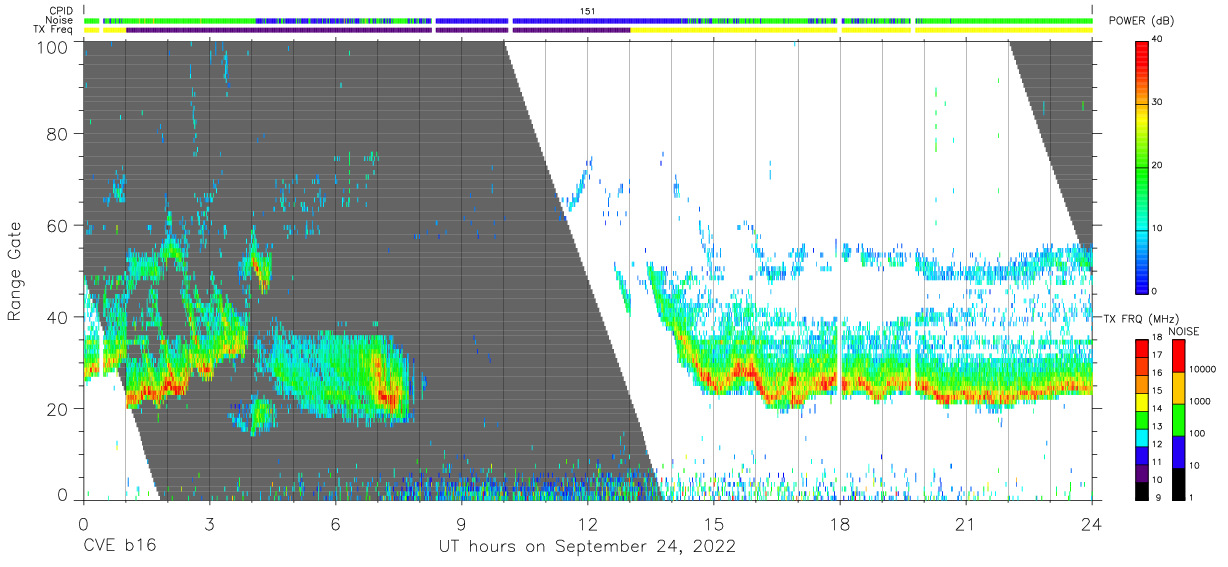
Task: Click the 9 tick on the UT hours axis
Action: (x=461, y=523)
